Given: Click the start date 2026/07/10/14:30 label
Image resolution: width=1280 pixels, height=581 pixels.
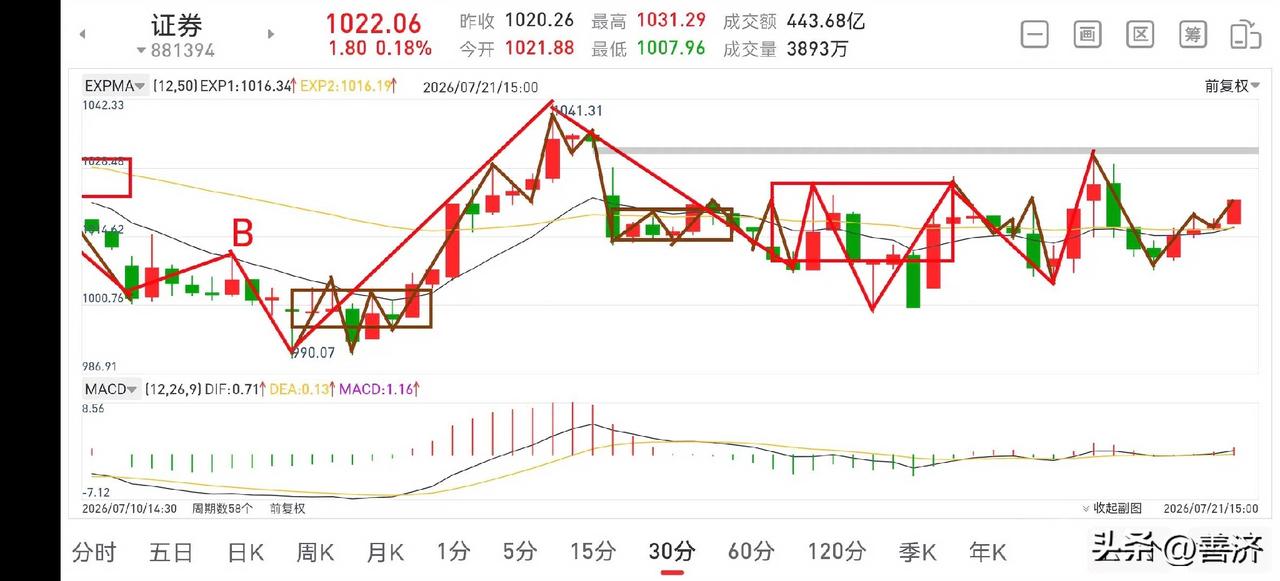Looking at the screenshot, I should pyautogui.click(x=130, y=508).
